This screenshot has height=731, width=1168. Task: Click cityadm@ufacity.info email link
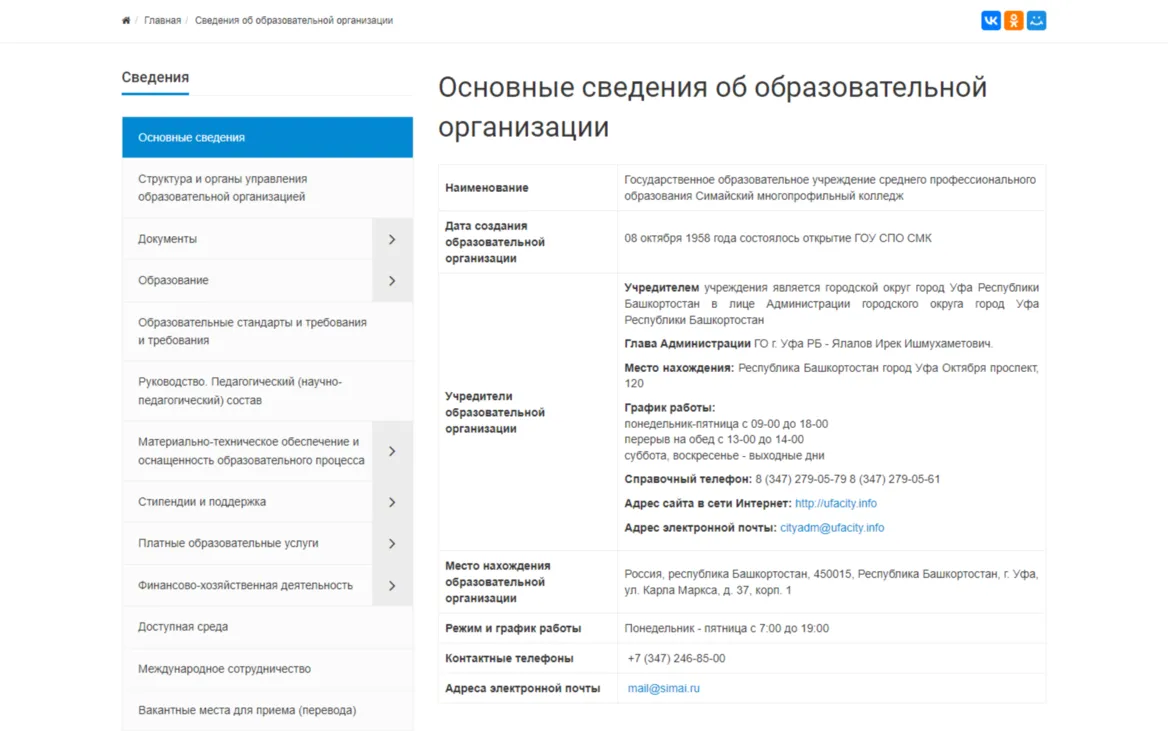click(832, 527)
